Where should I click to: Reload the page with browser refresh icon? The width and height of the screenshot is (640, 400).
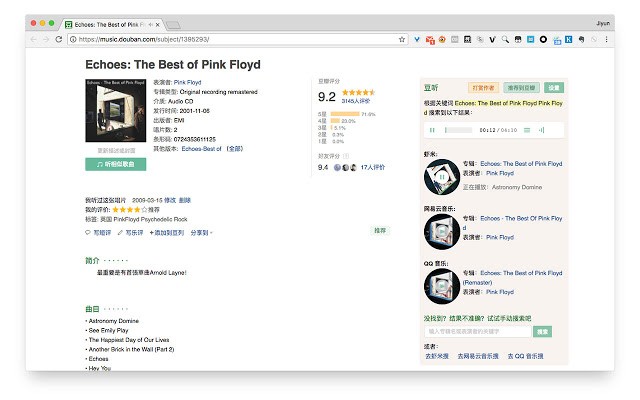point(59,39)
